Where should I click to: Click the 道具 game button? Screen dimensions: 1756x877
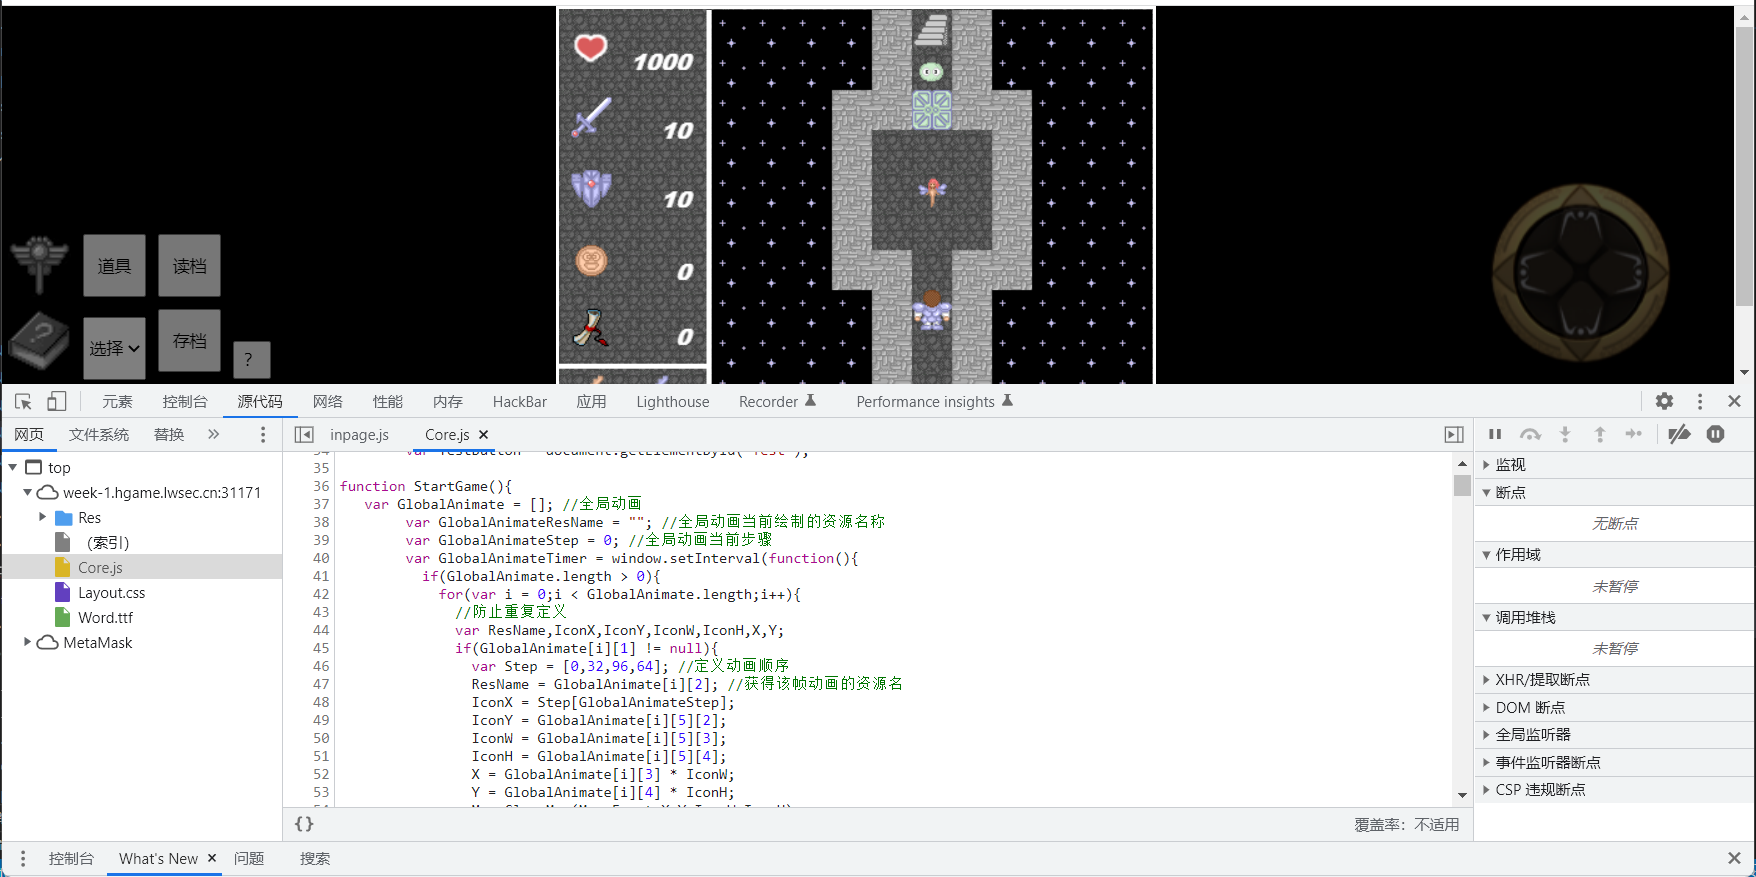click(x=114, y=266)
